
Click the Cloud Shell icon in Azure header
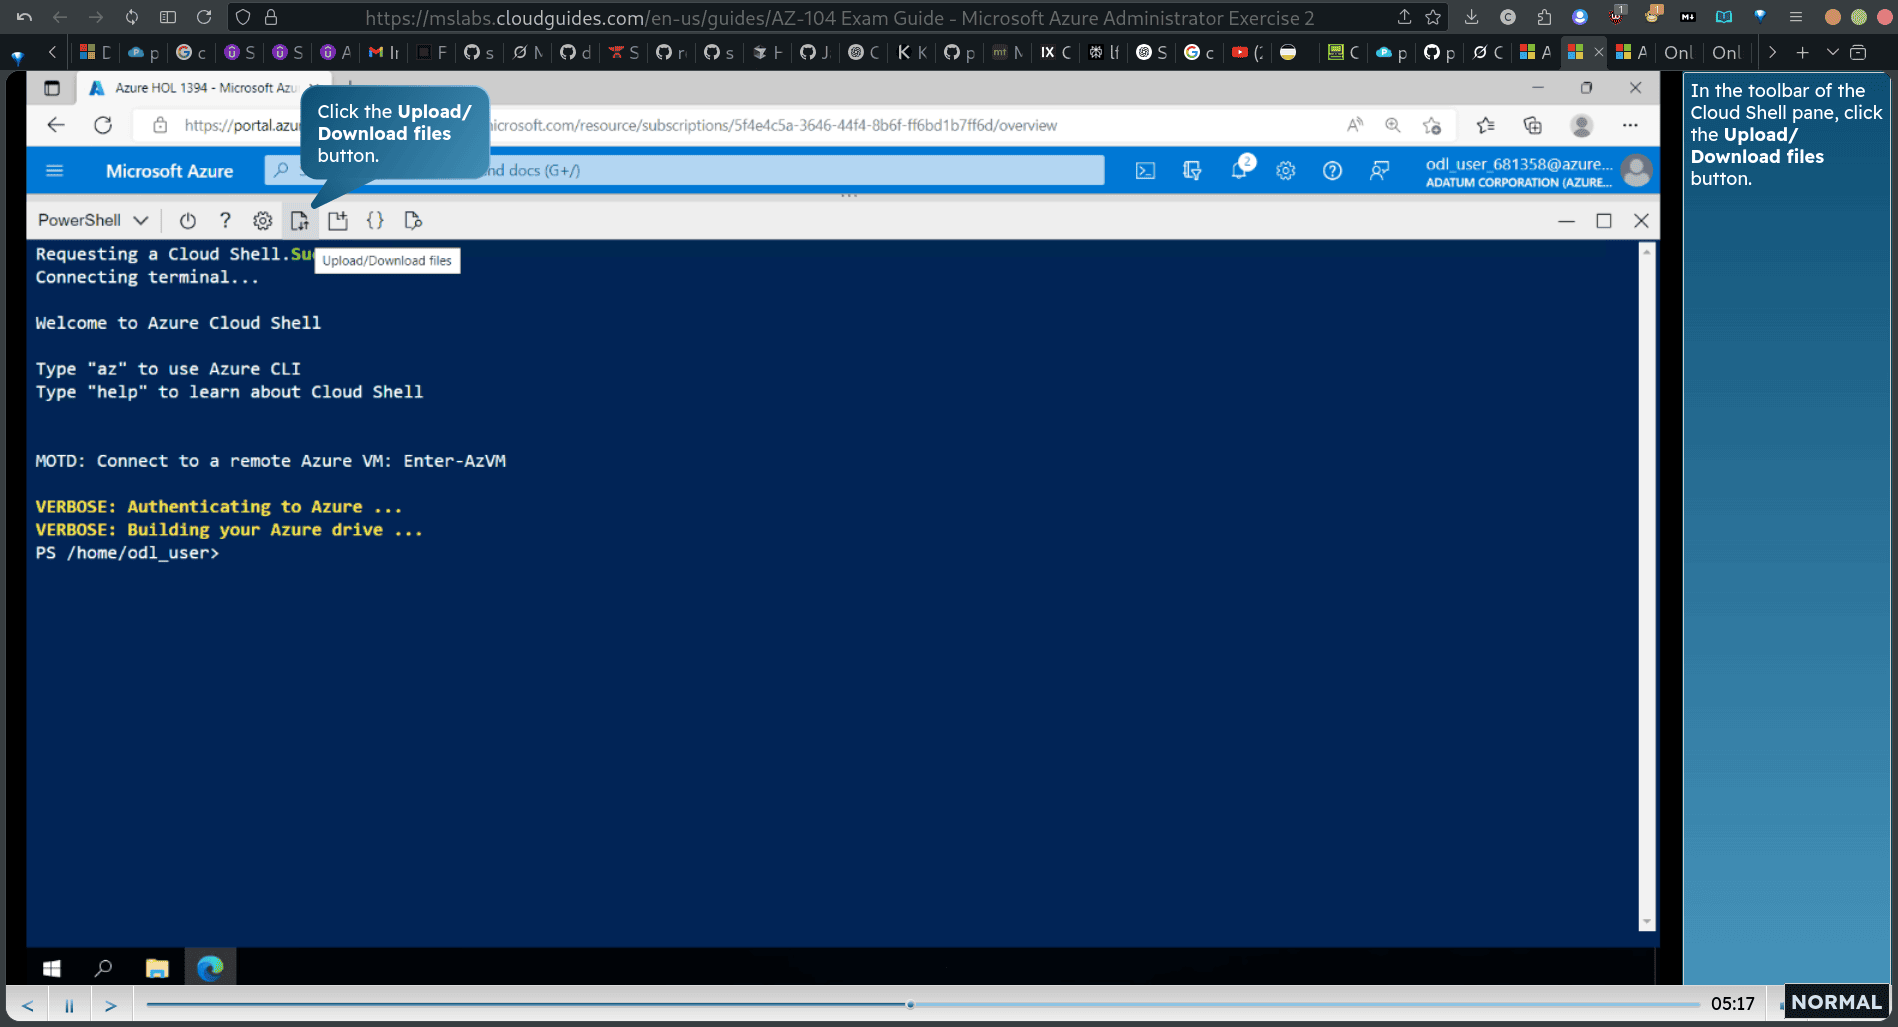point(1145,171)
